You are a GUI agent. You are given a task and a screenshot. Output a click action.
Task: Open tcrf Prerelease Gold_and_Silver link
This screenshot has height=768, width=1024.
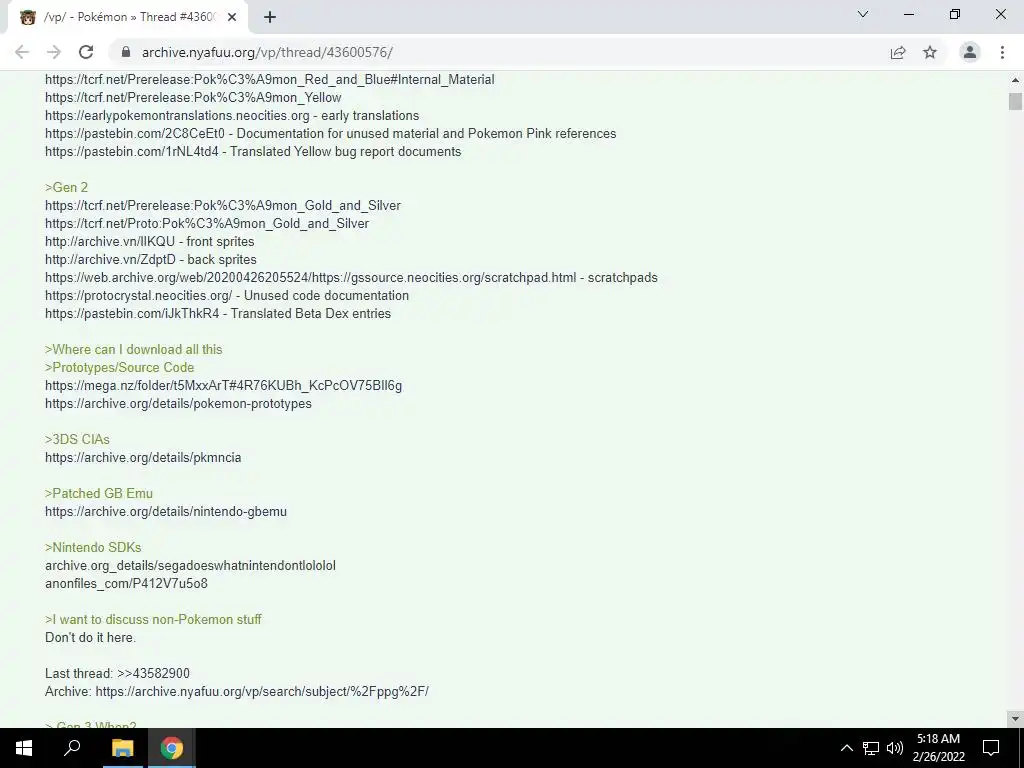pos(223,206)
